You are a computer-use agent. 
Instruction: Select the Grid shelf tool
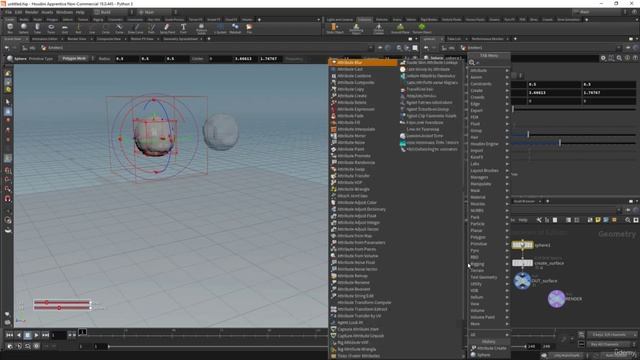tap(64, 28)
